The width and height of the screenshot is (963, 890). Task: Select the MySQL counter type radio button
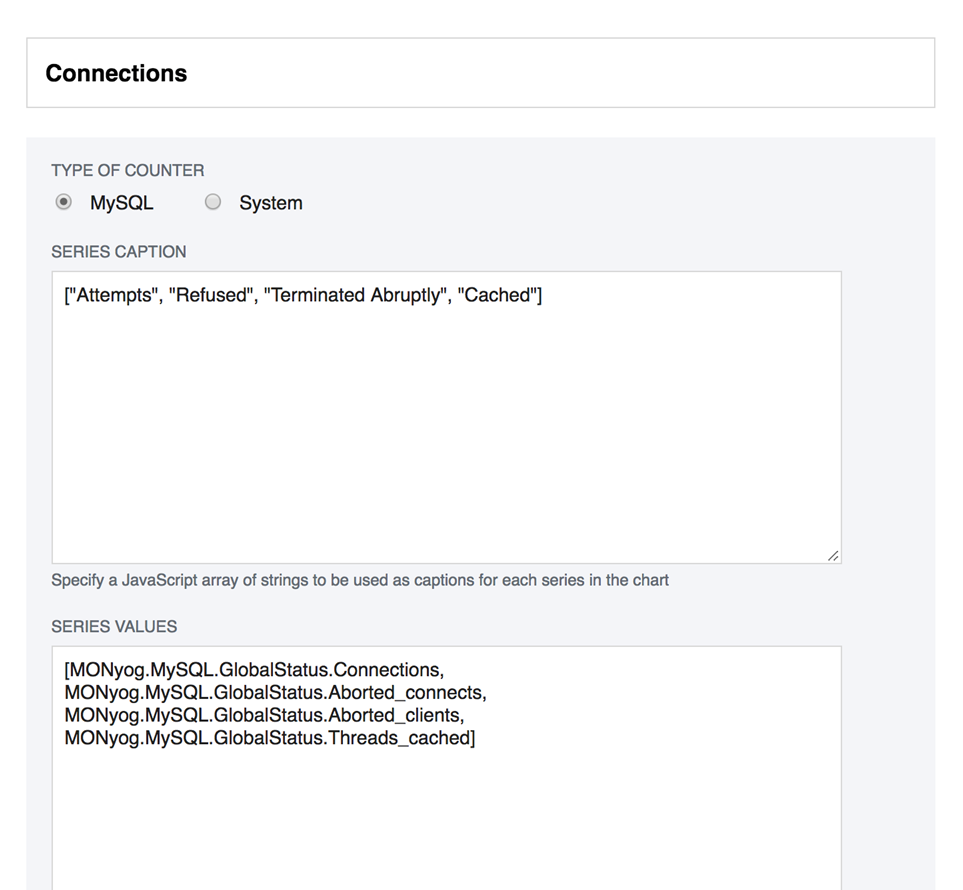point(64,202)
